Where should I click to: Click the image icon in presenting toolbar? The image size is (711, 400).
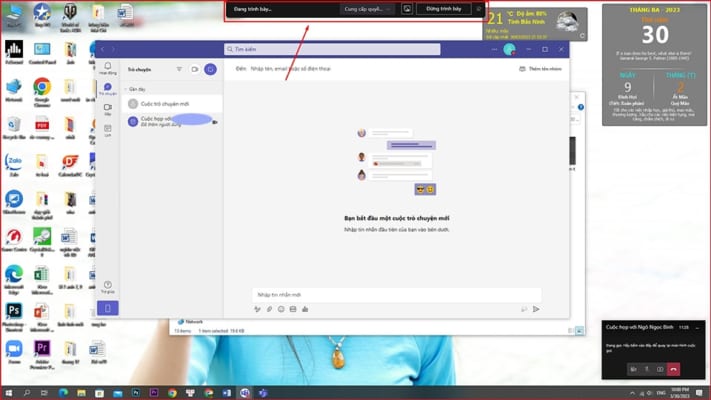pos(407,9)
